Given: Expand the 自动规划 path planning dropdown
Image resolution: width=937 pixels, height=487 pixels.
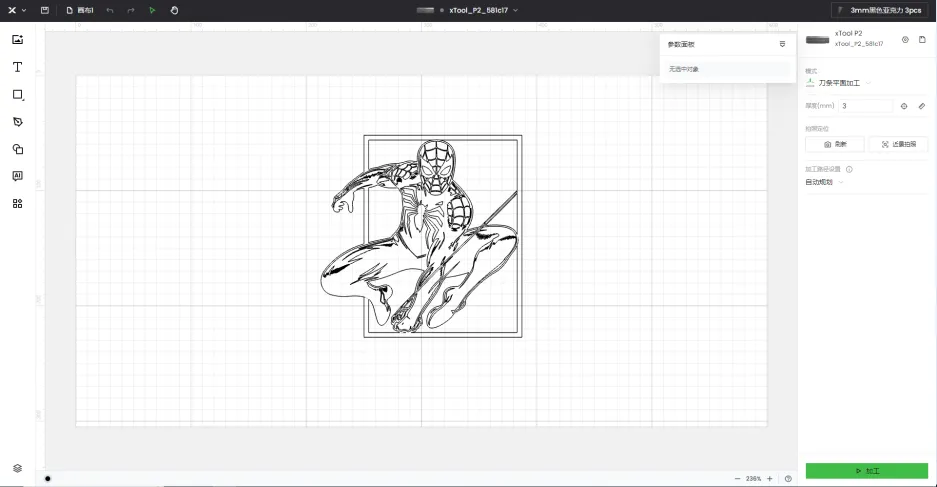Looking at the screenshot, I should [824, 182].
